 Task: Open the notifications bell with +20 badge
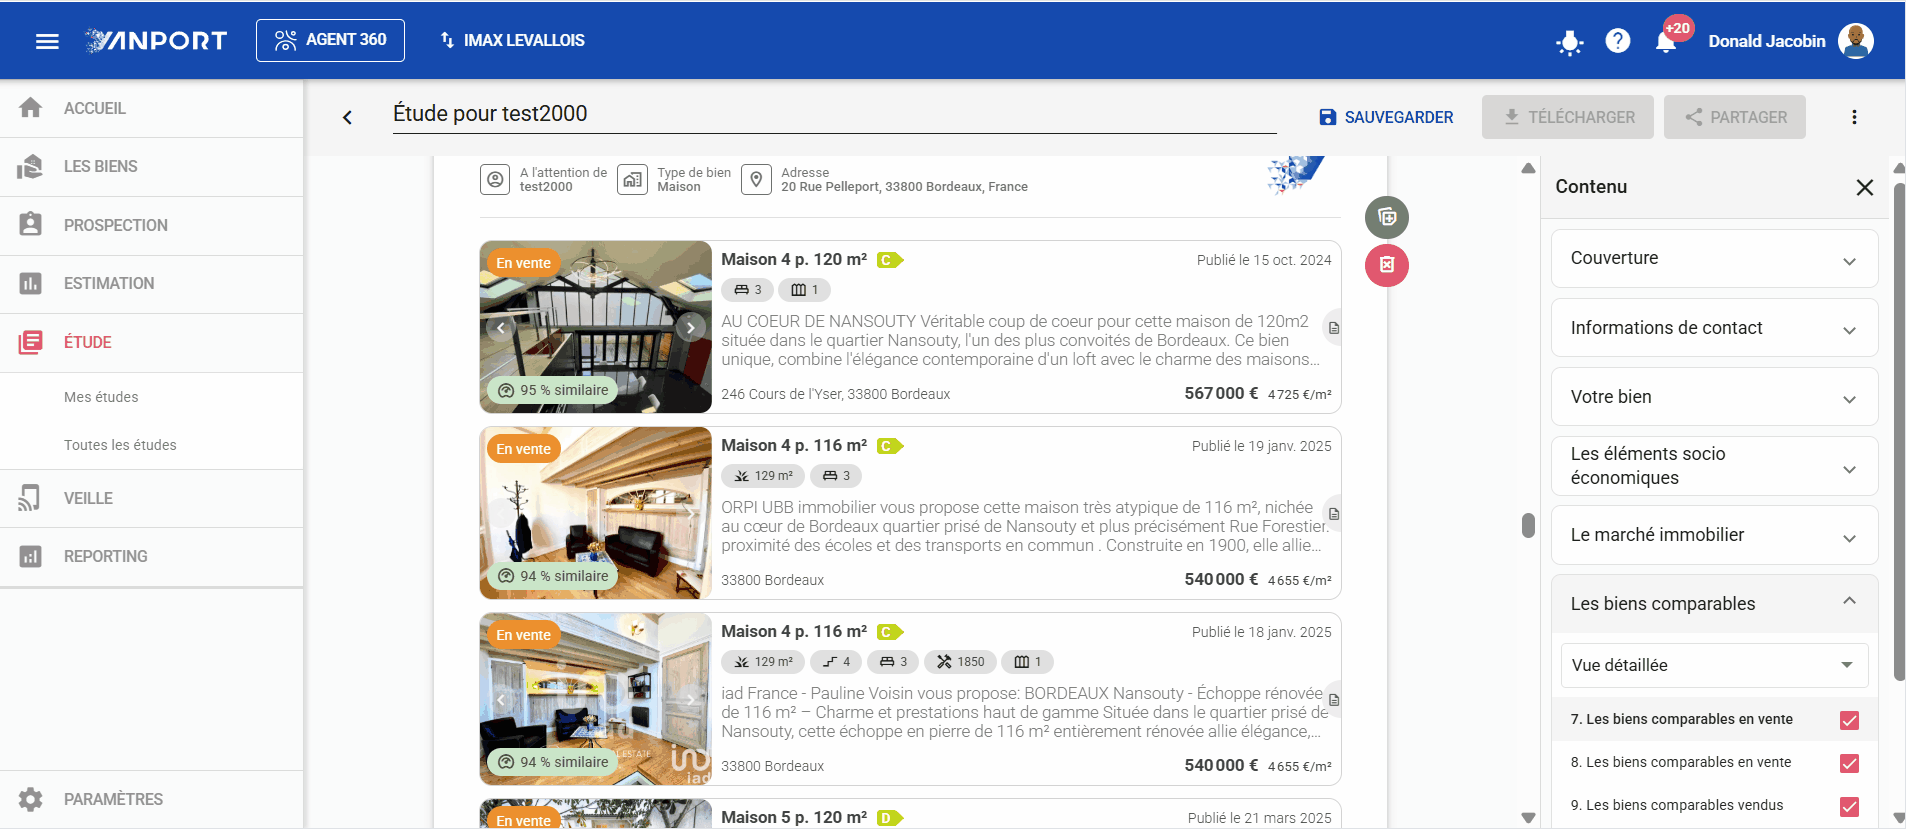[1666, 41]
